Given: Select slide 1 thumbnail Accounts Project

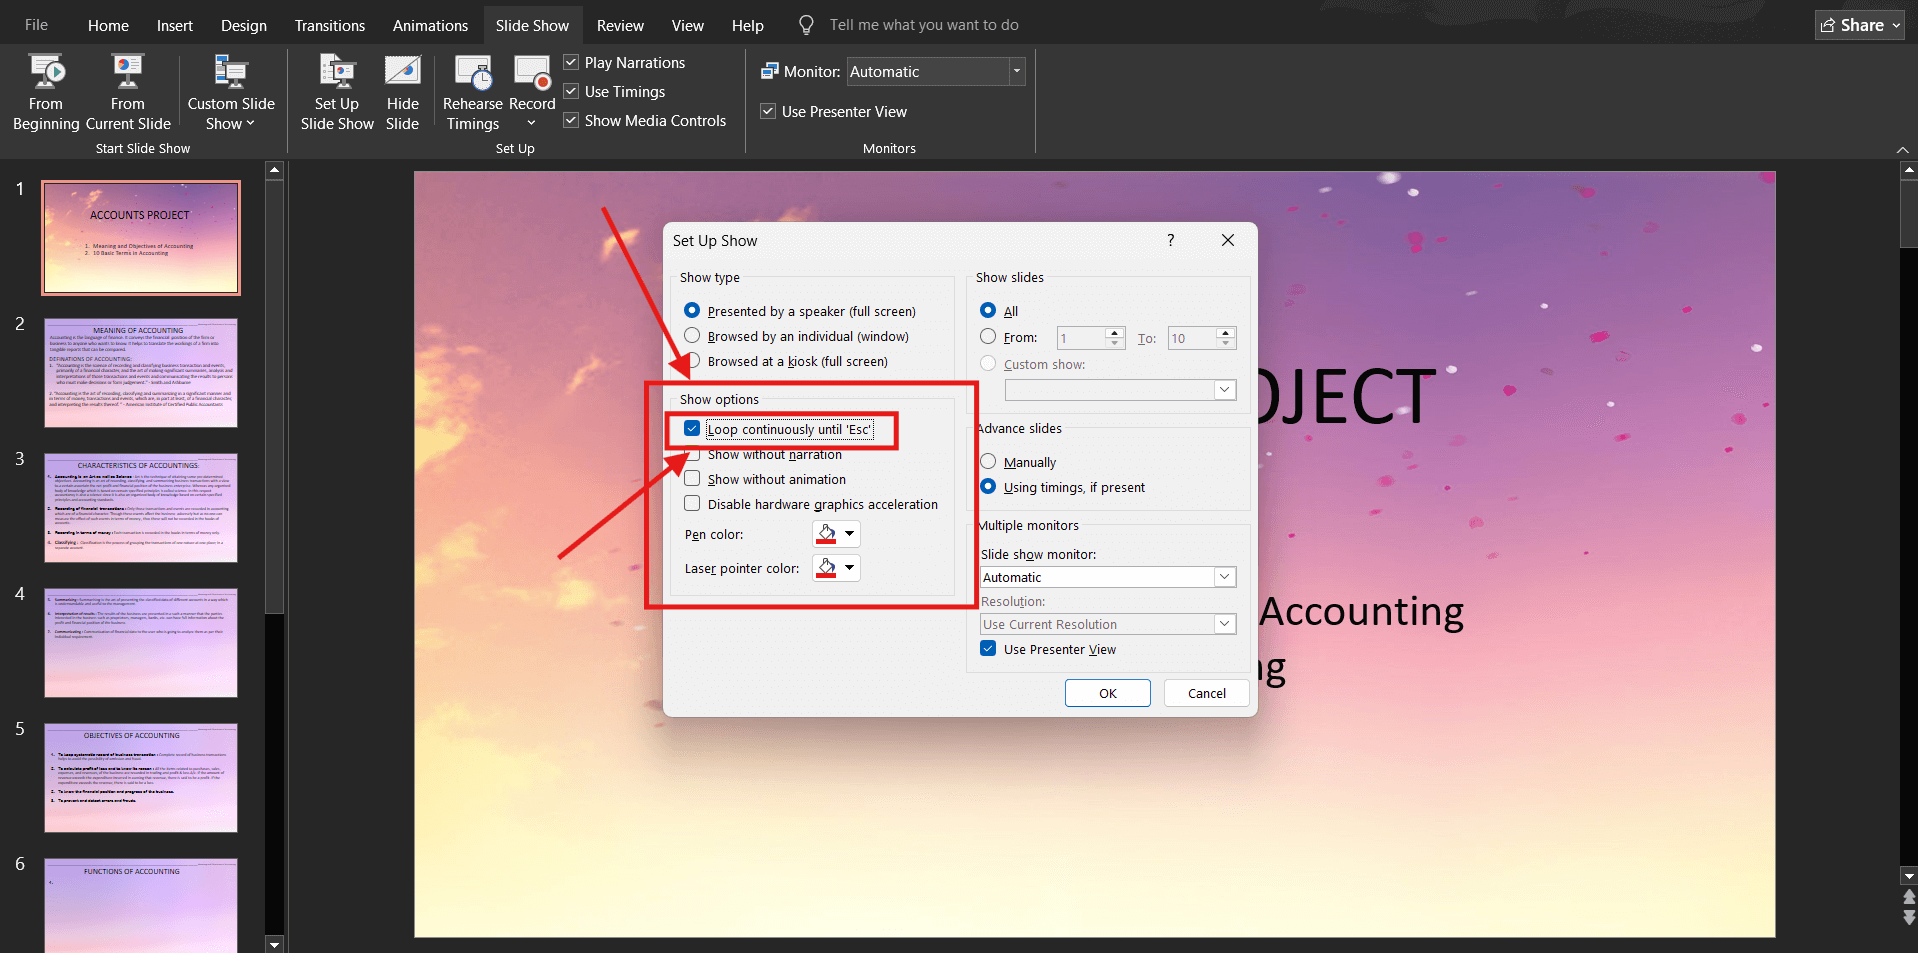Looking at the screenshot, I should [141, 238].
